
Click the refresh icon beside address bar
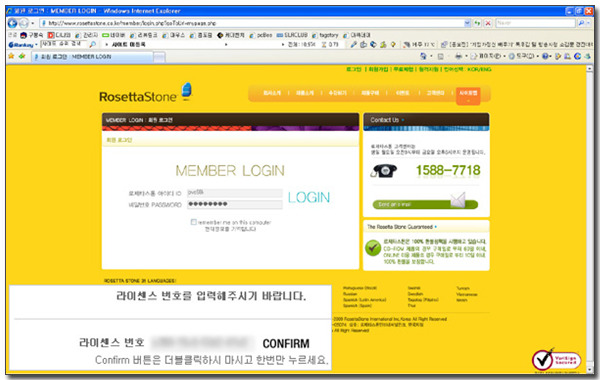[x=477, y=23]
